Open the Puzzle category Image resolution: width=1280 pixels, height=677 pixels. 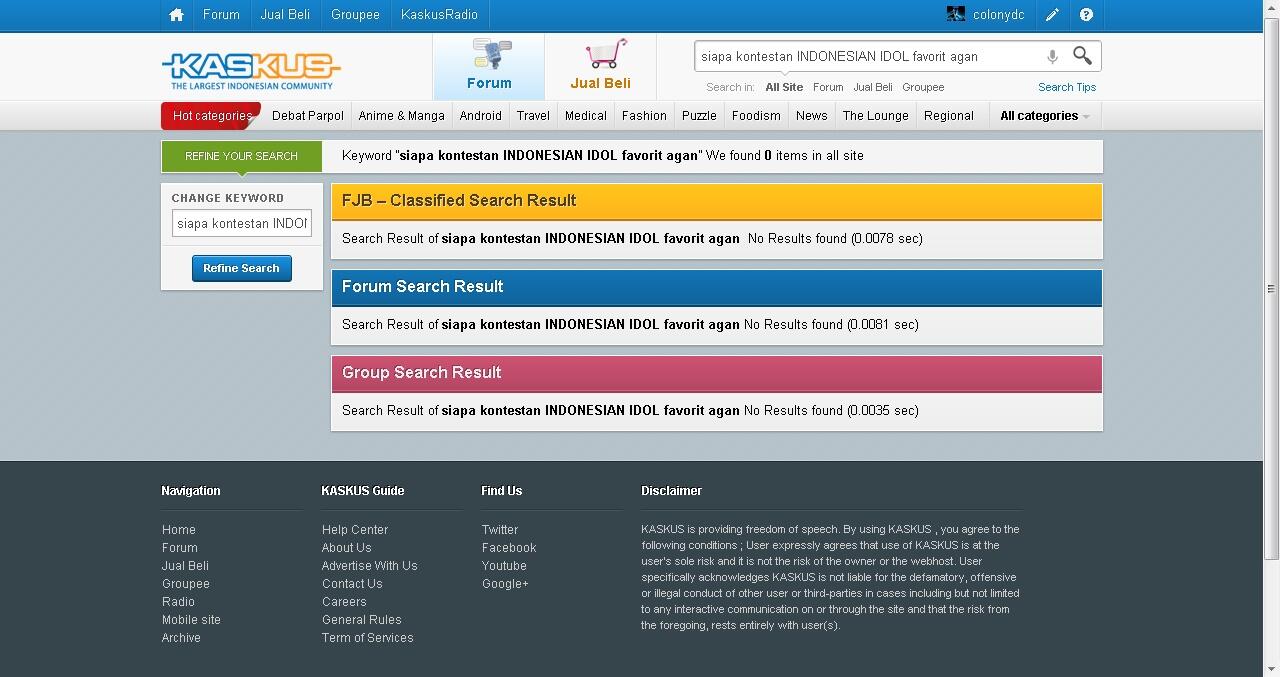[x=699, y=116]
